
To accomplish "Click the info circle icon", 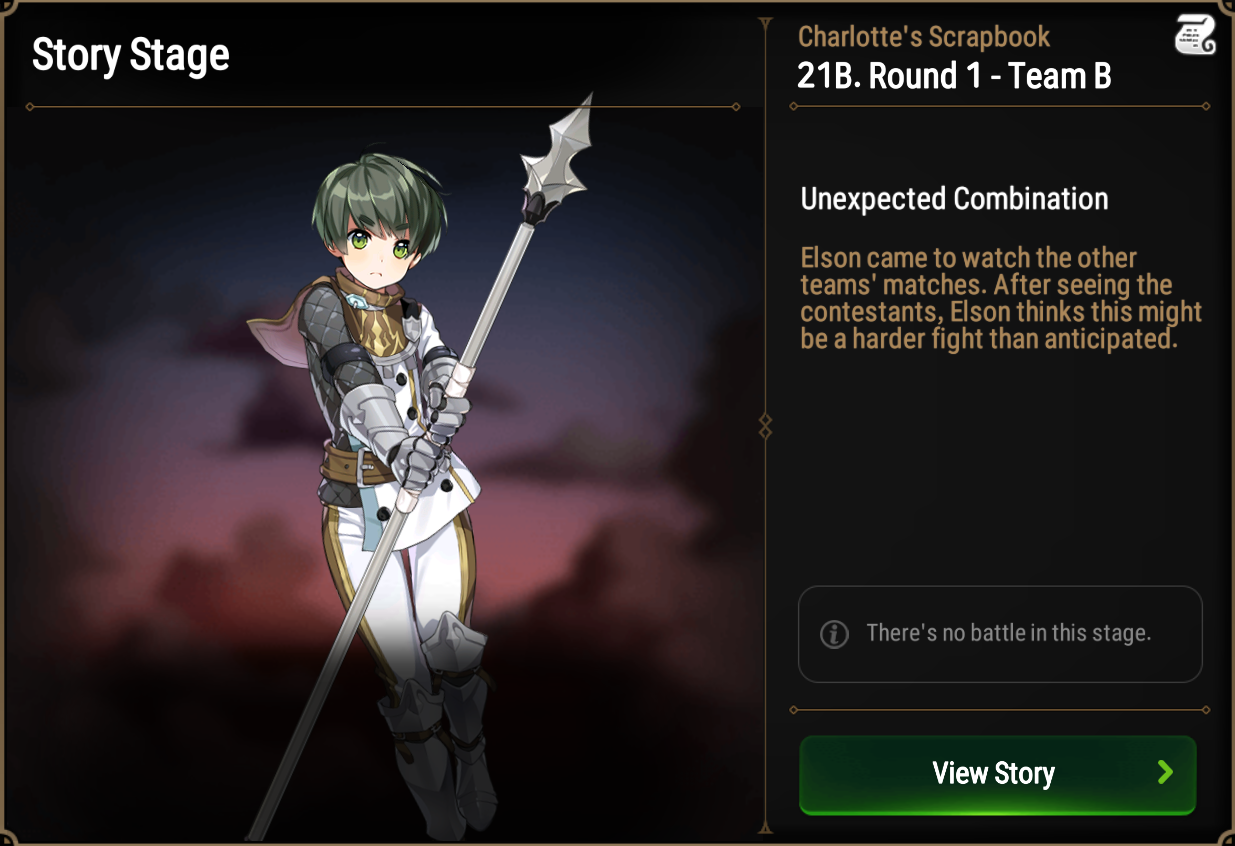I will pyautogui.click(x=834, y=634).
